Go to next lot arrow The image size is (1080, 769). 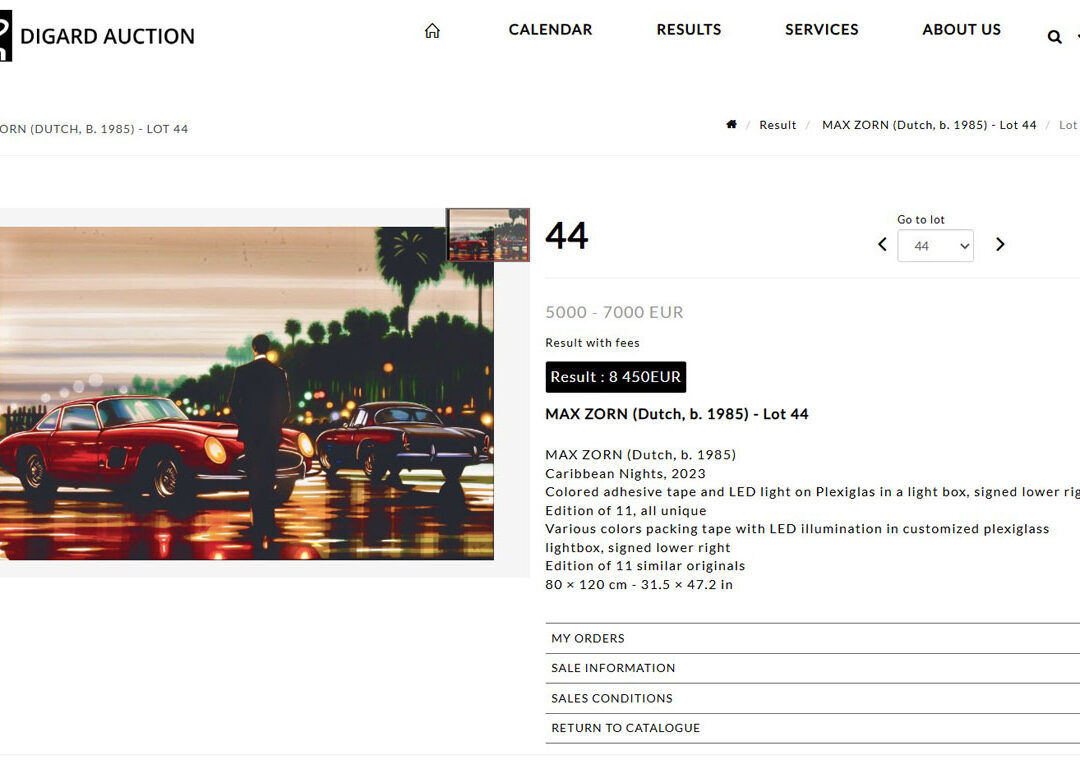pyautogui.click(x=1000, y=245)
